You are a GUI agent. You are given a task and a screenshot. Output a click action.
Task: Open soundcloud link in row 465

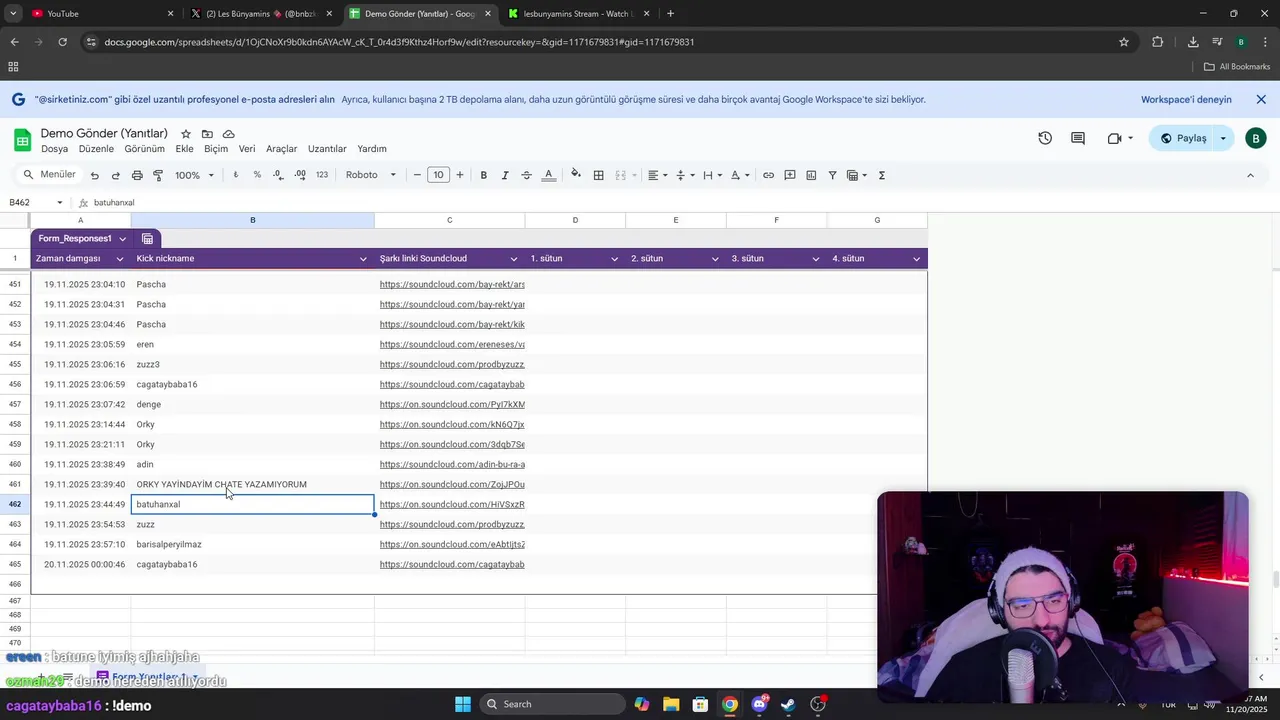(x=452, y=564)
